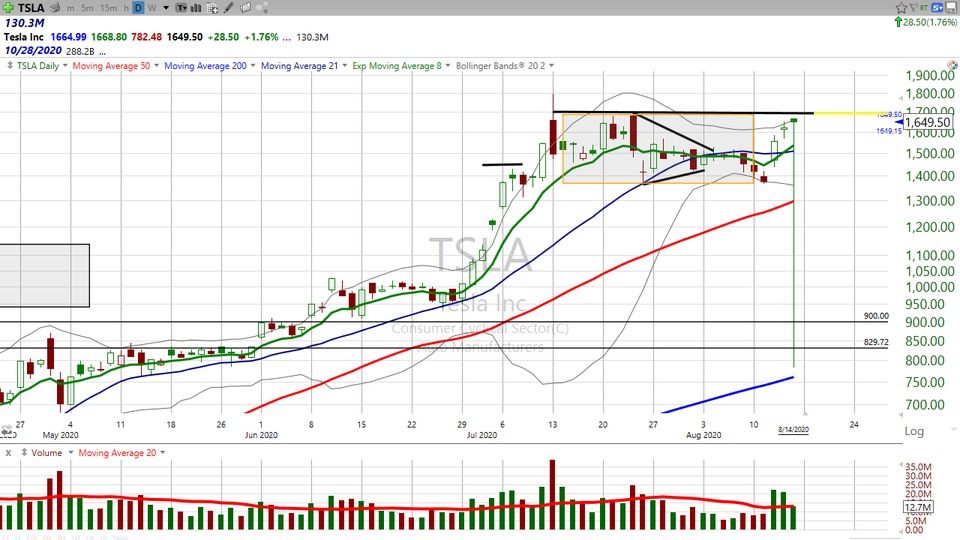Click the Log scale button
The height and width of the screenshot is (540, 960).
coord(912,430)
